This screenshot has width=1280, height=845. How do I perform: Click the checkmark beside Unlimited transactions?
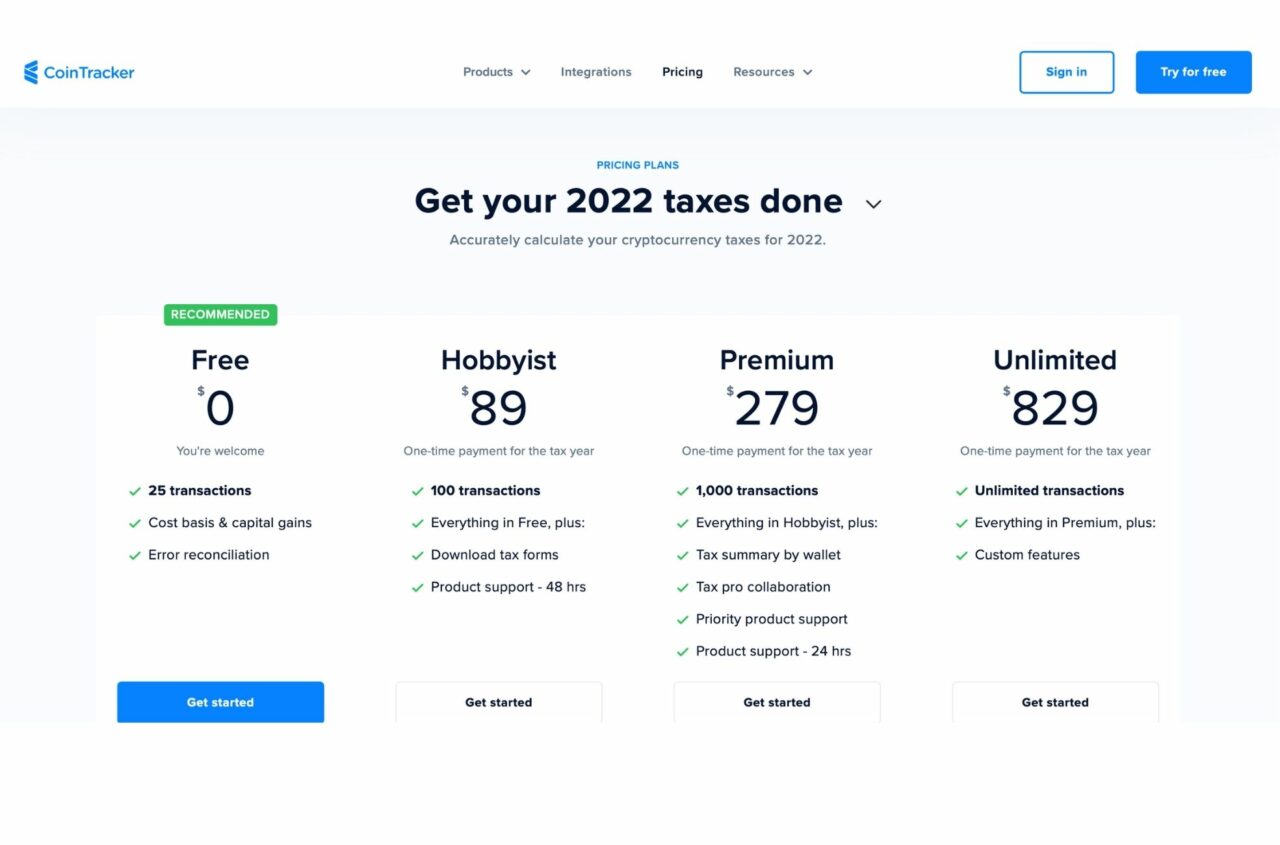pyautogui.click(x=962, y=491)
